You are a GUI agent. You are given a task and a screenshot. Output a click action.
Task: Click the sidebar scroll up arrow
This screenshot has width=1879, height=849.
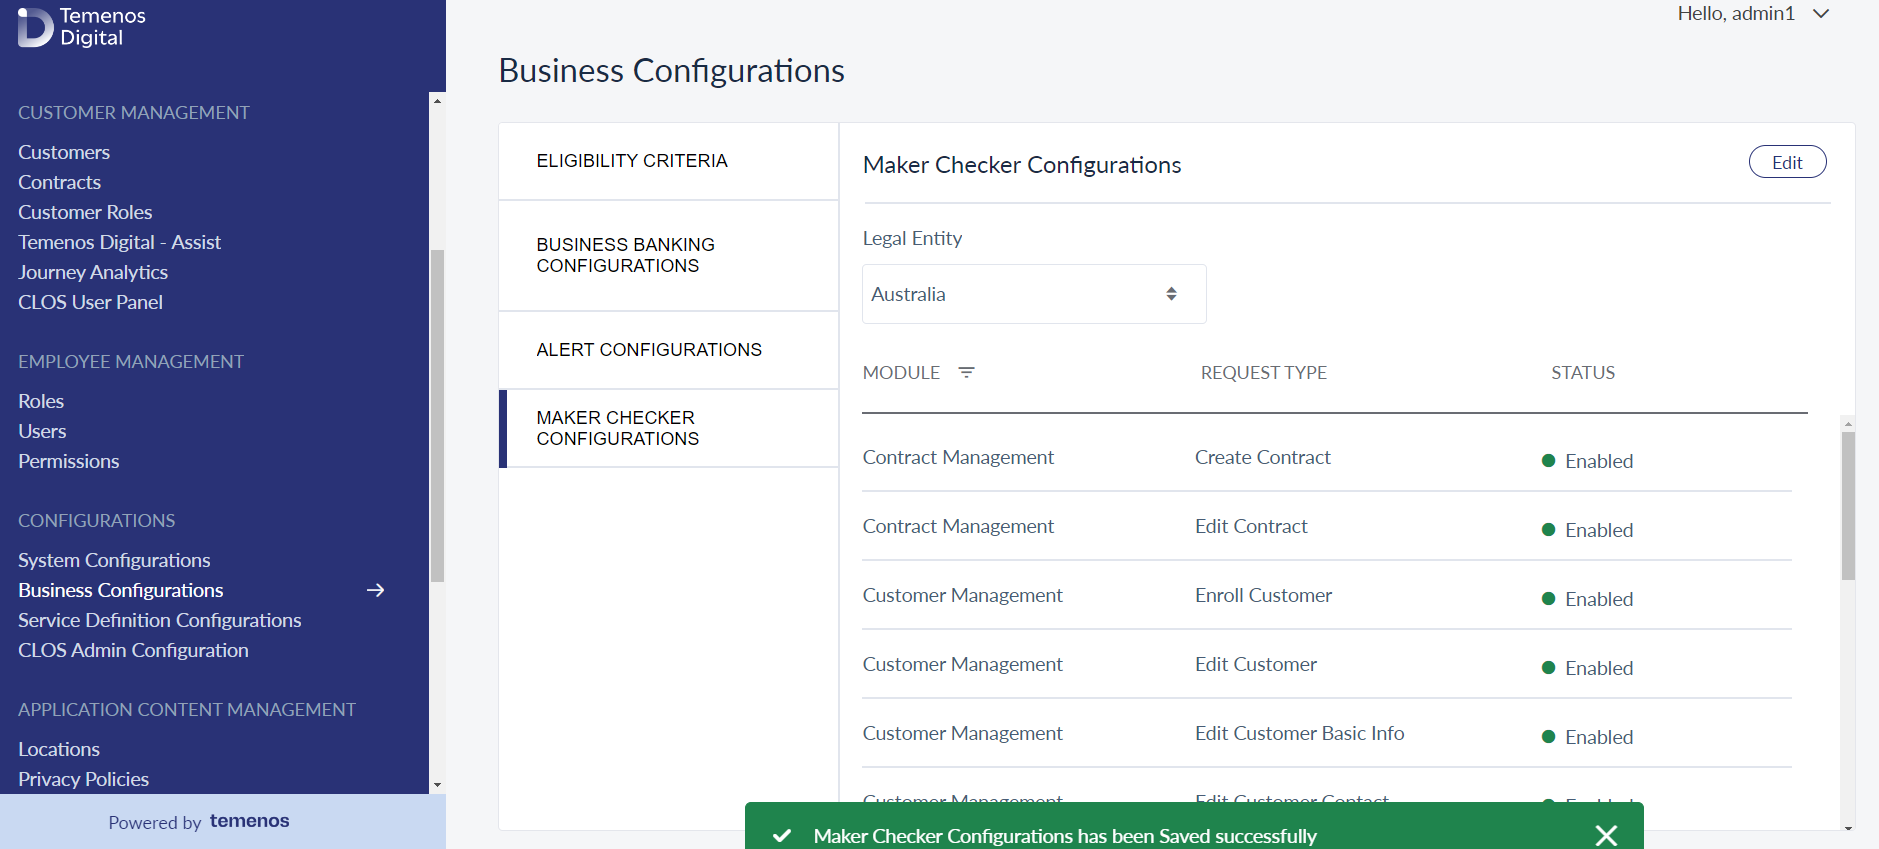click(x=437, y=101)
